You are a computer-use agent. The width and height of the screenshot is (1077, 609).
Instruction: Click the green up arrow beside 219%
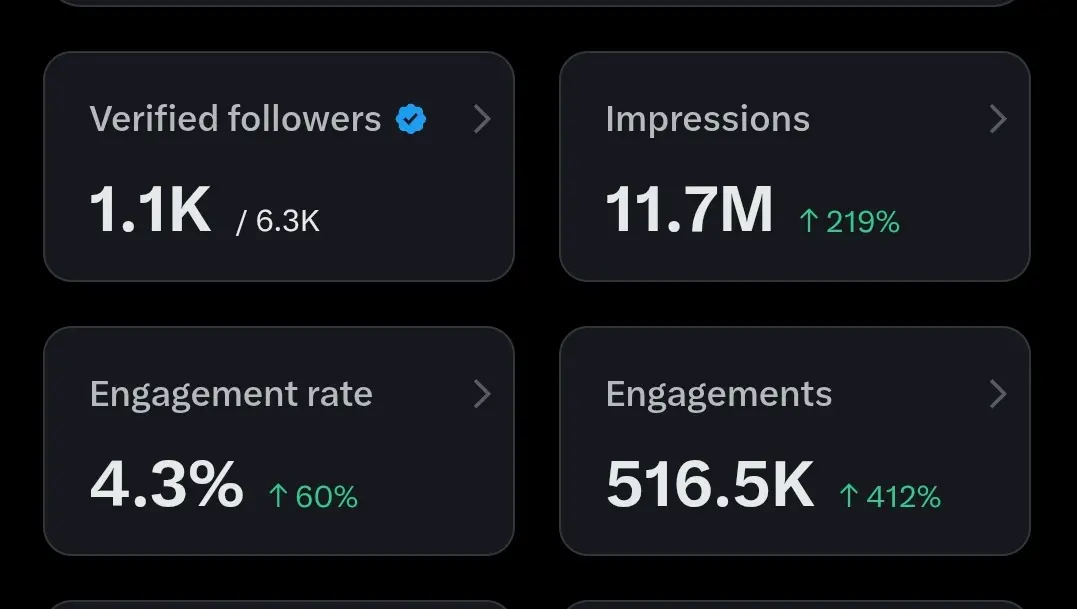pyautogui.click(x=808, y=221)
